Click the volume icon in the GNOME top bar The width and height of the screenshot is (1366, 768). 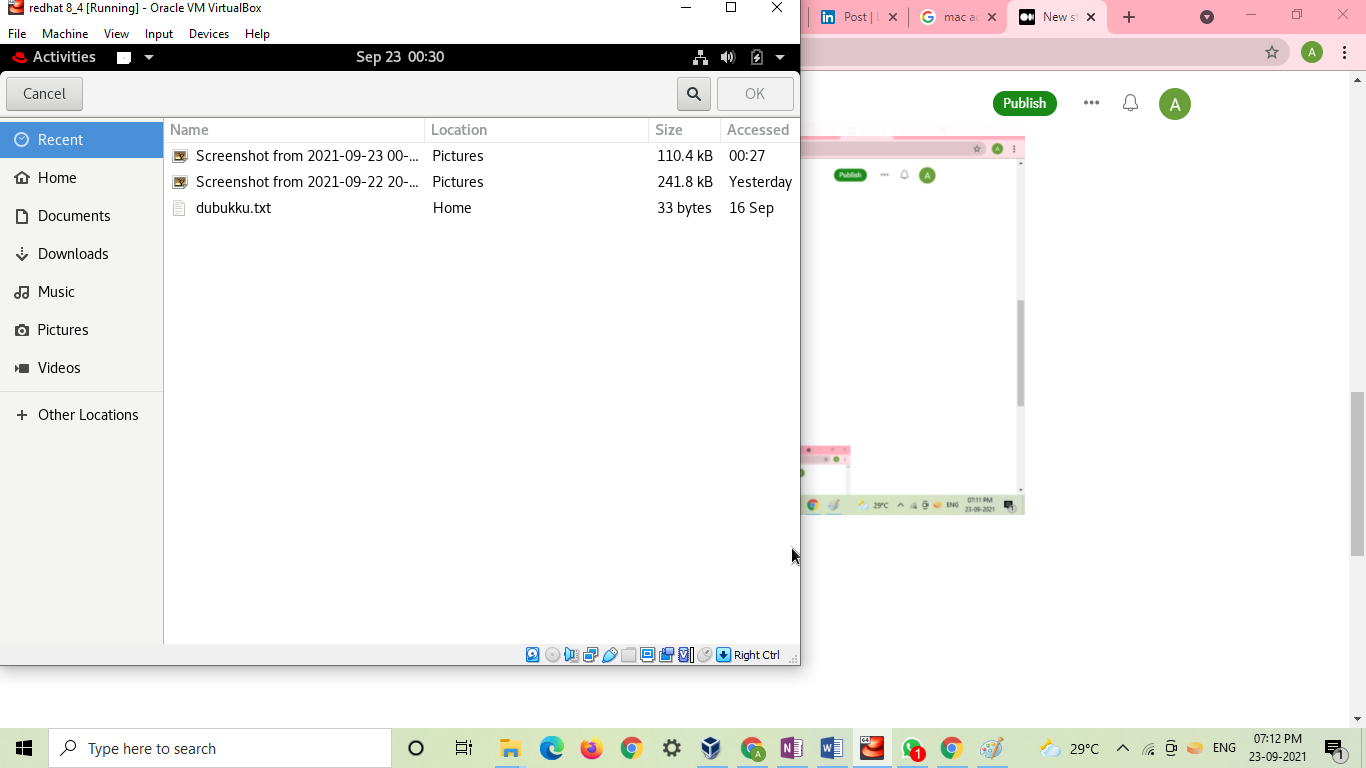click(x=727, y=57)
